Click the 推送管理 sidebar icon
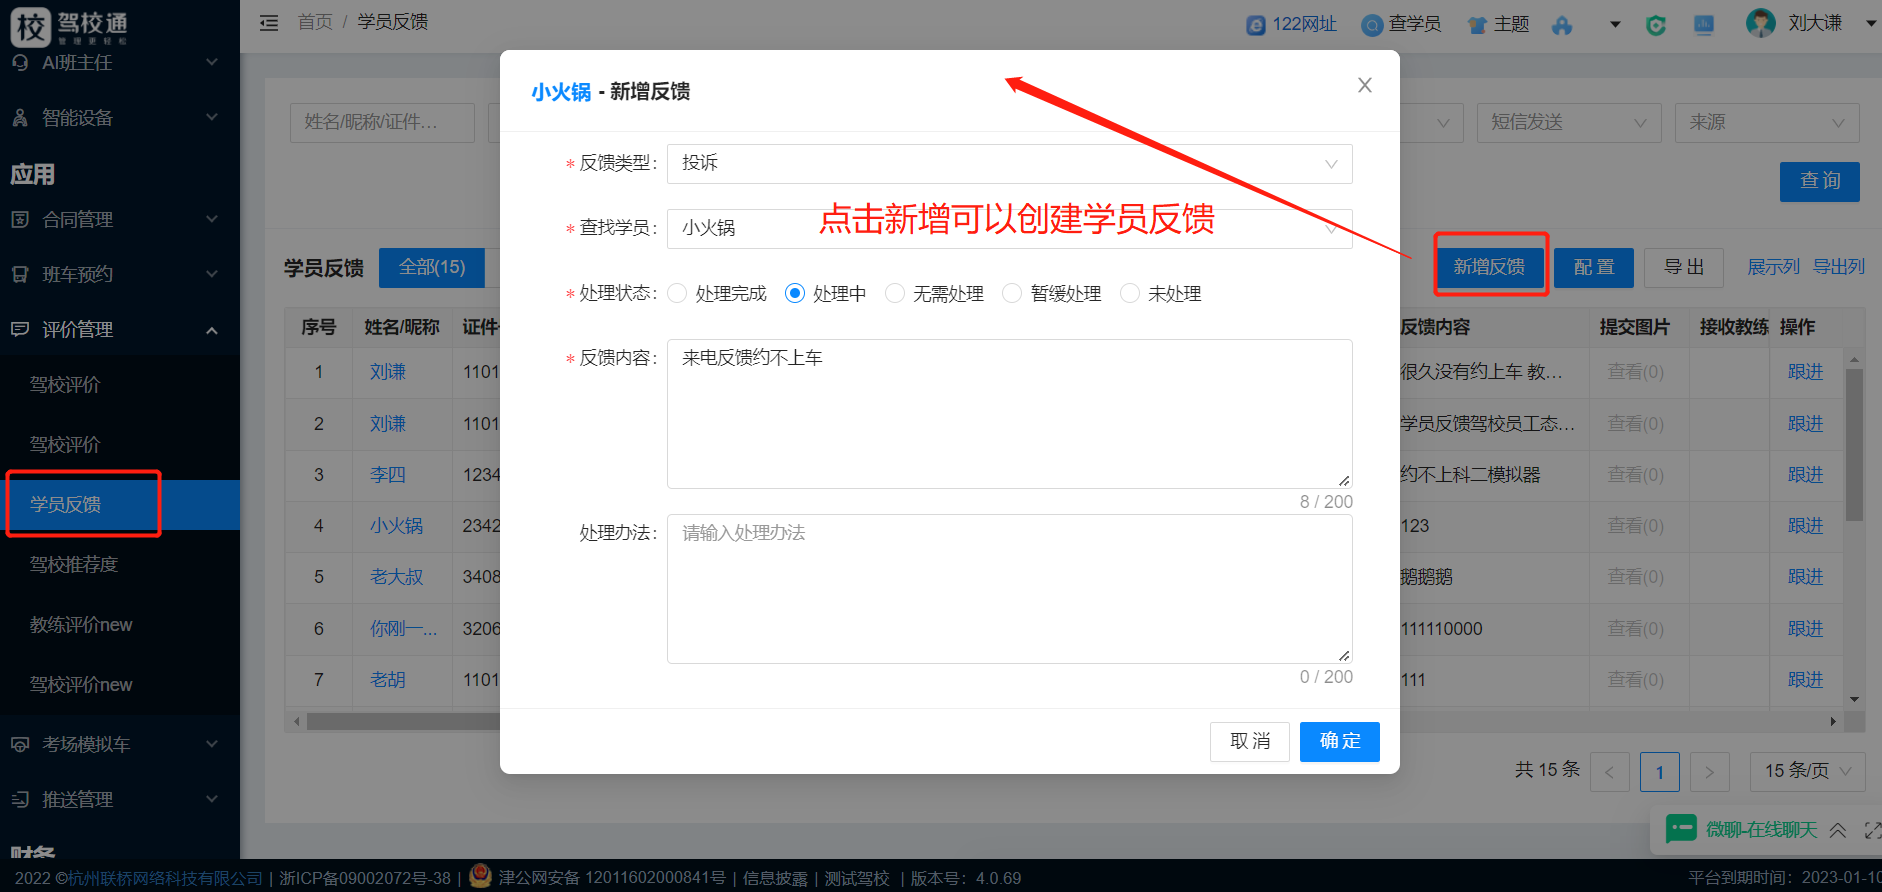1882x892 pixels. [x=20, y=799]
